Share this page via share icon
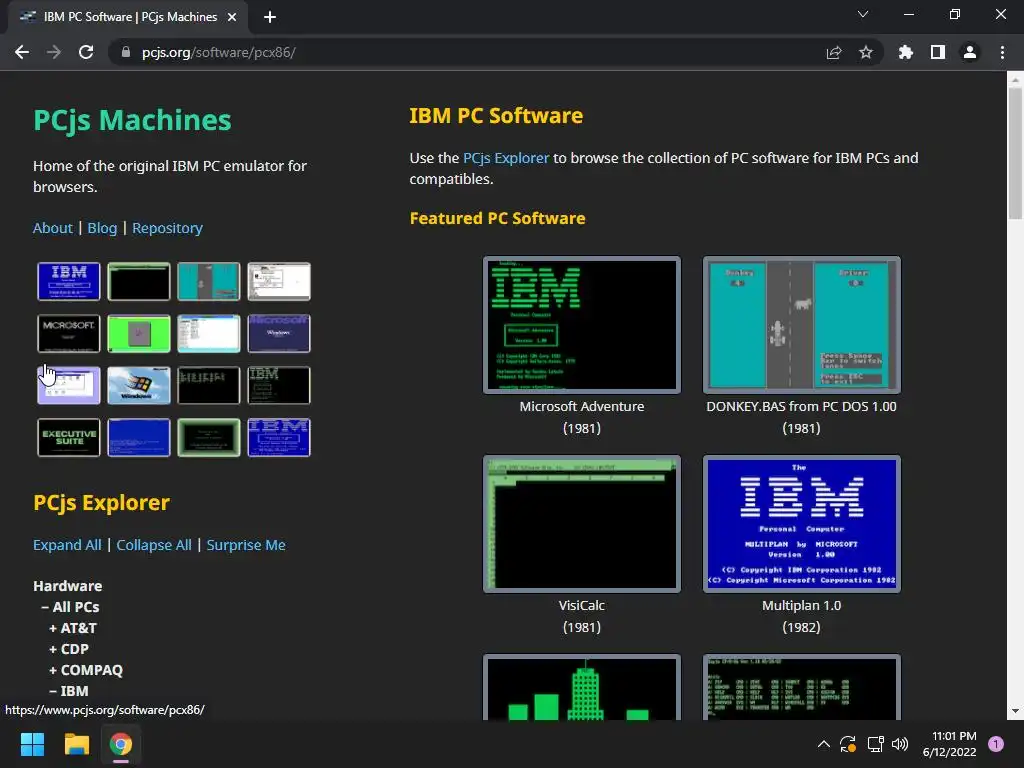Image resolution: width=1024 pixels, height=768 pixels. tap(833, 52)
